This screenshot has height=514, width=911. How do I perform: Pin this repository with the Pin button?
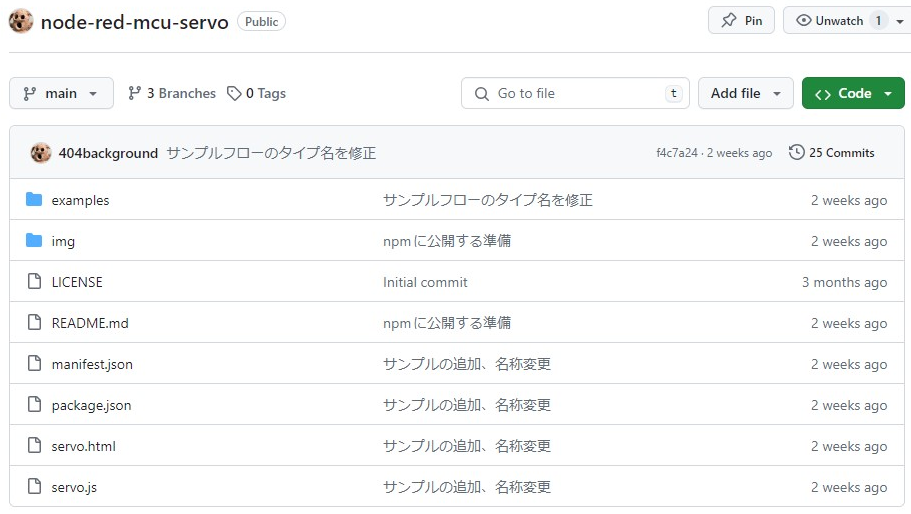click(x=741, y=20)
